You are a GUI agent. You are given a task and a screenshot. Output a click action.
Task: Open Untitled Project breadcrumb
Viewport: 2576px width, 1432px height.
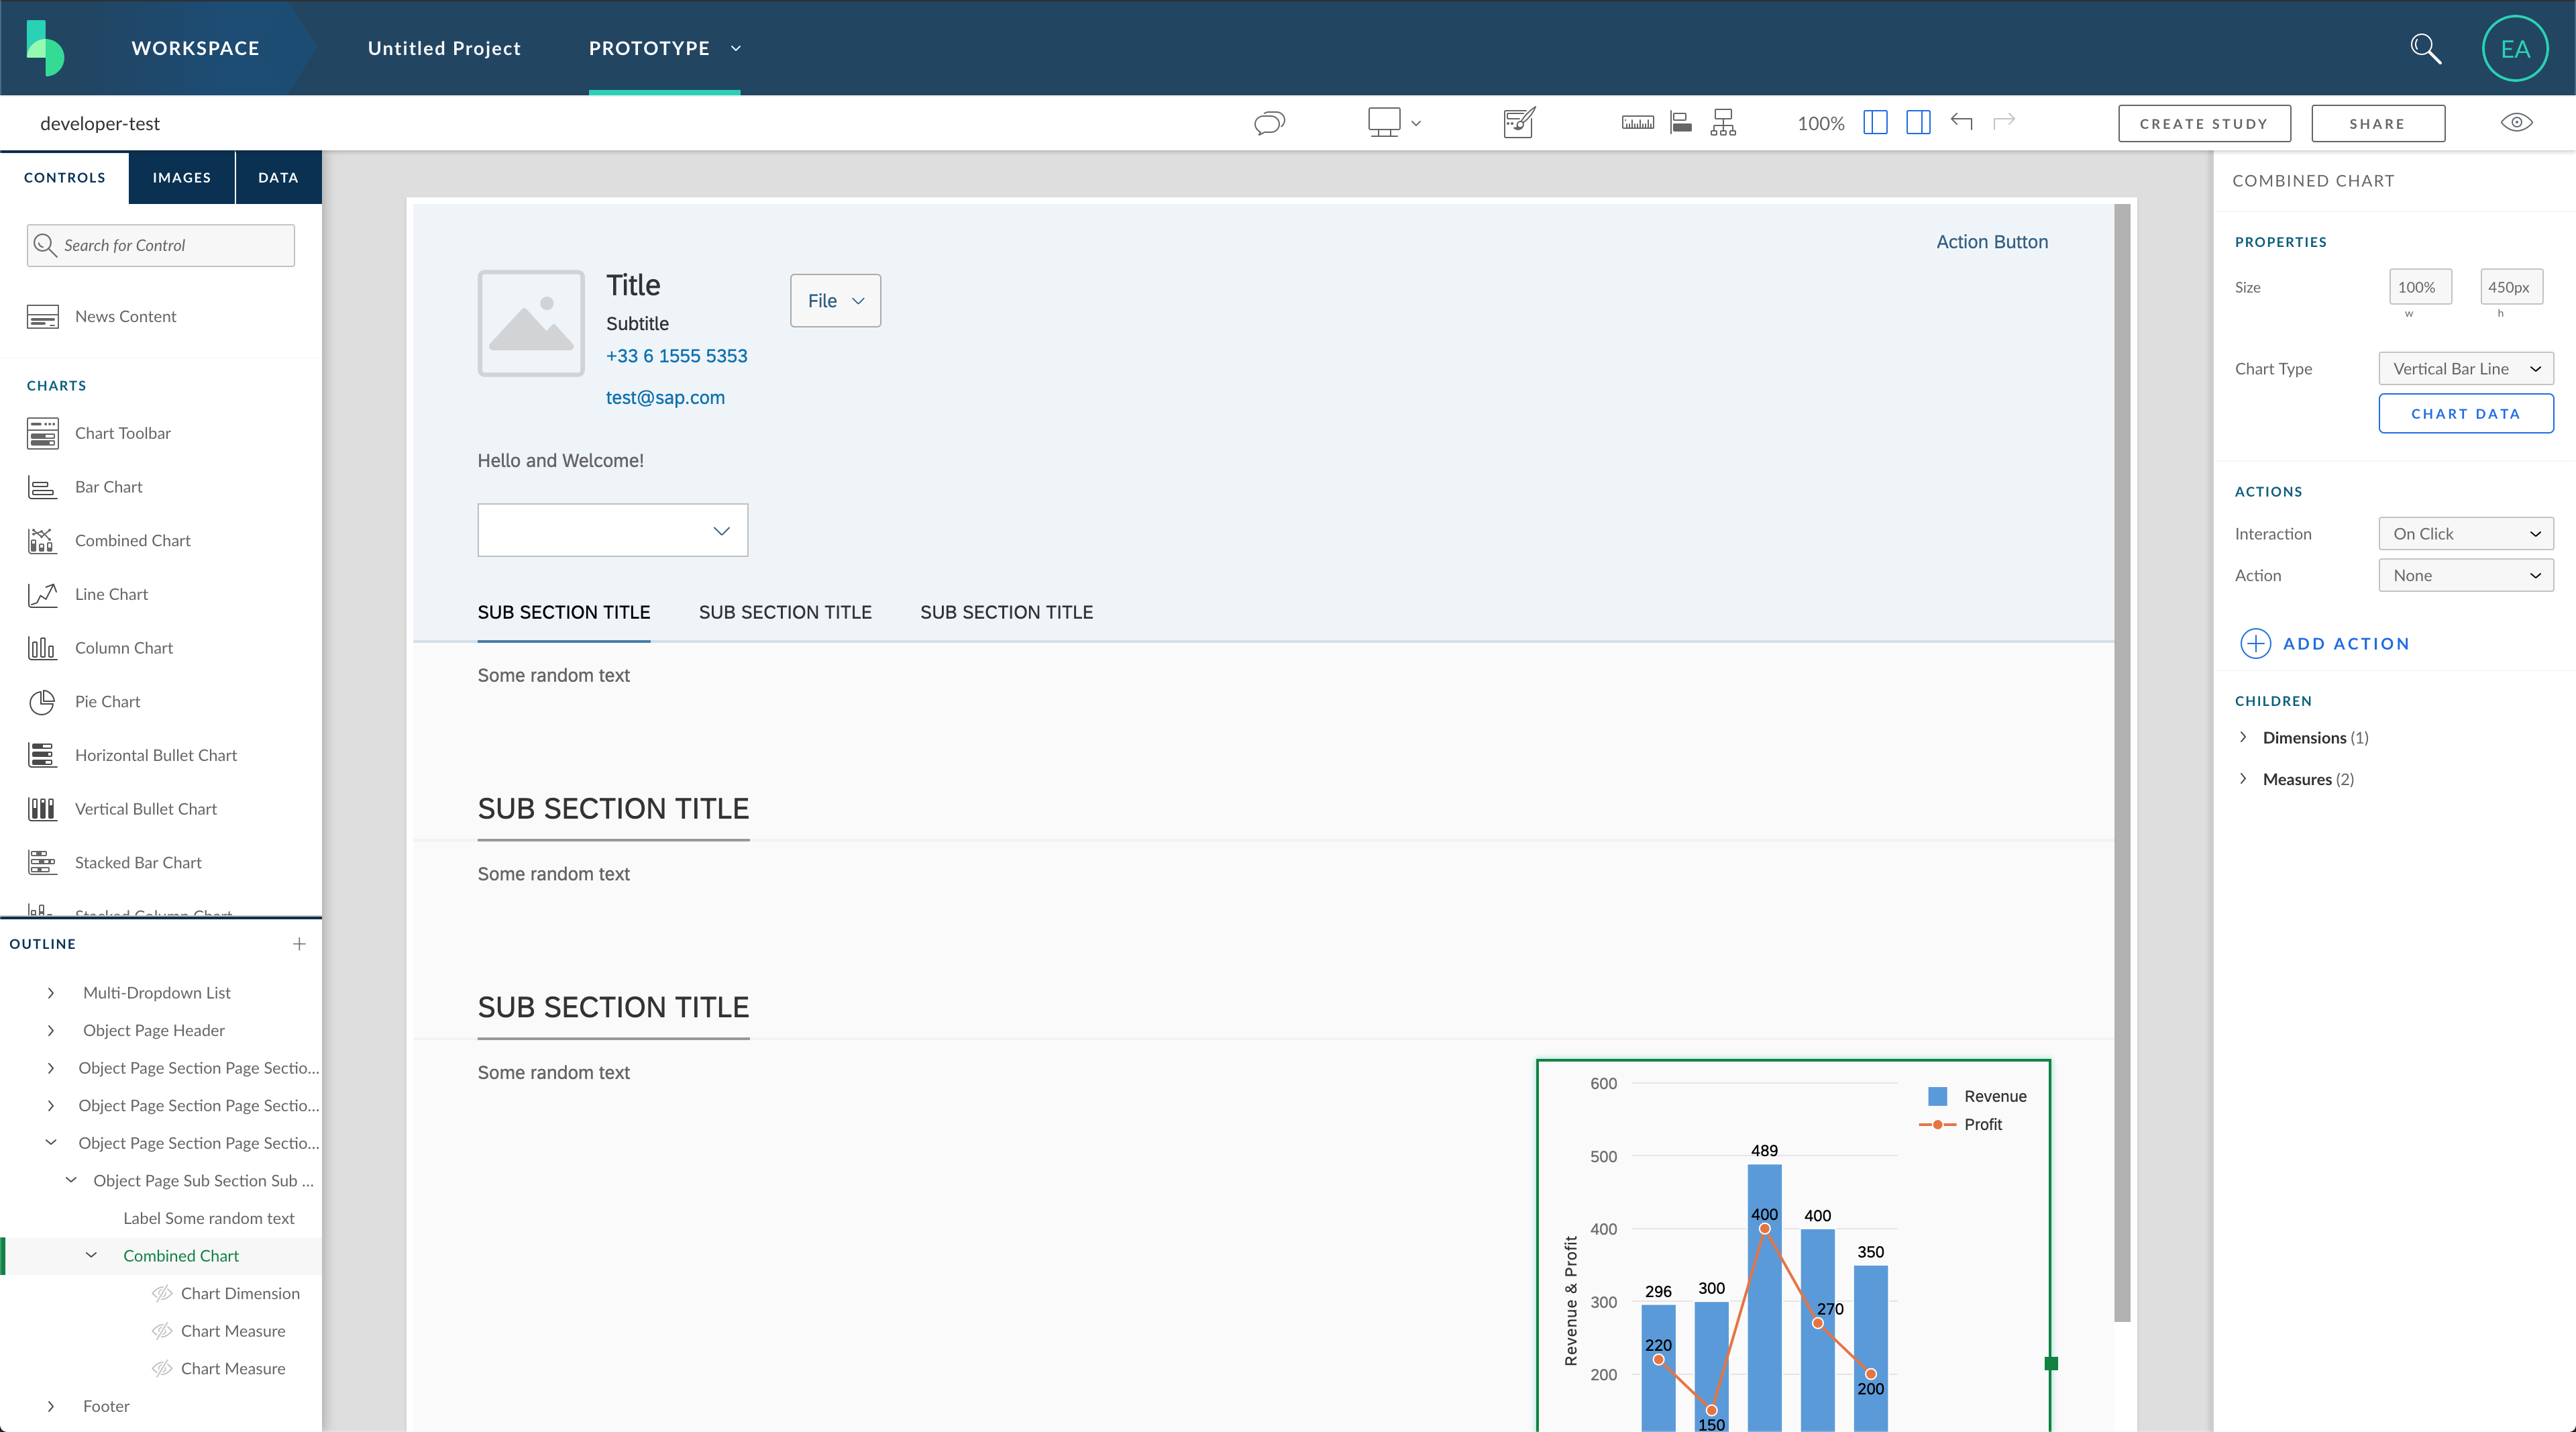pyautogui.click(x=444, y=48)
